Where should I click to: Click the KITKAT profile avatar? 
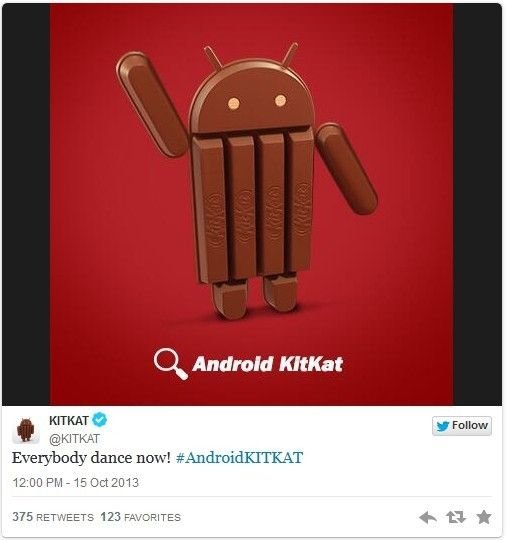25,429
